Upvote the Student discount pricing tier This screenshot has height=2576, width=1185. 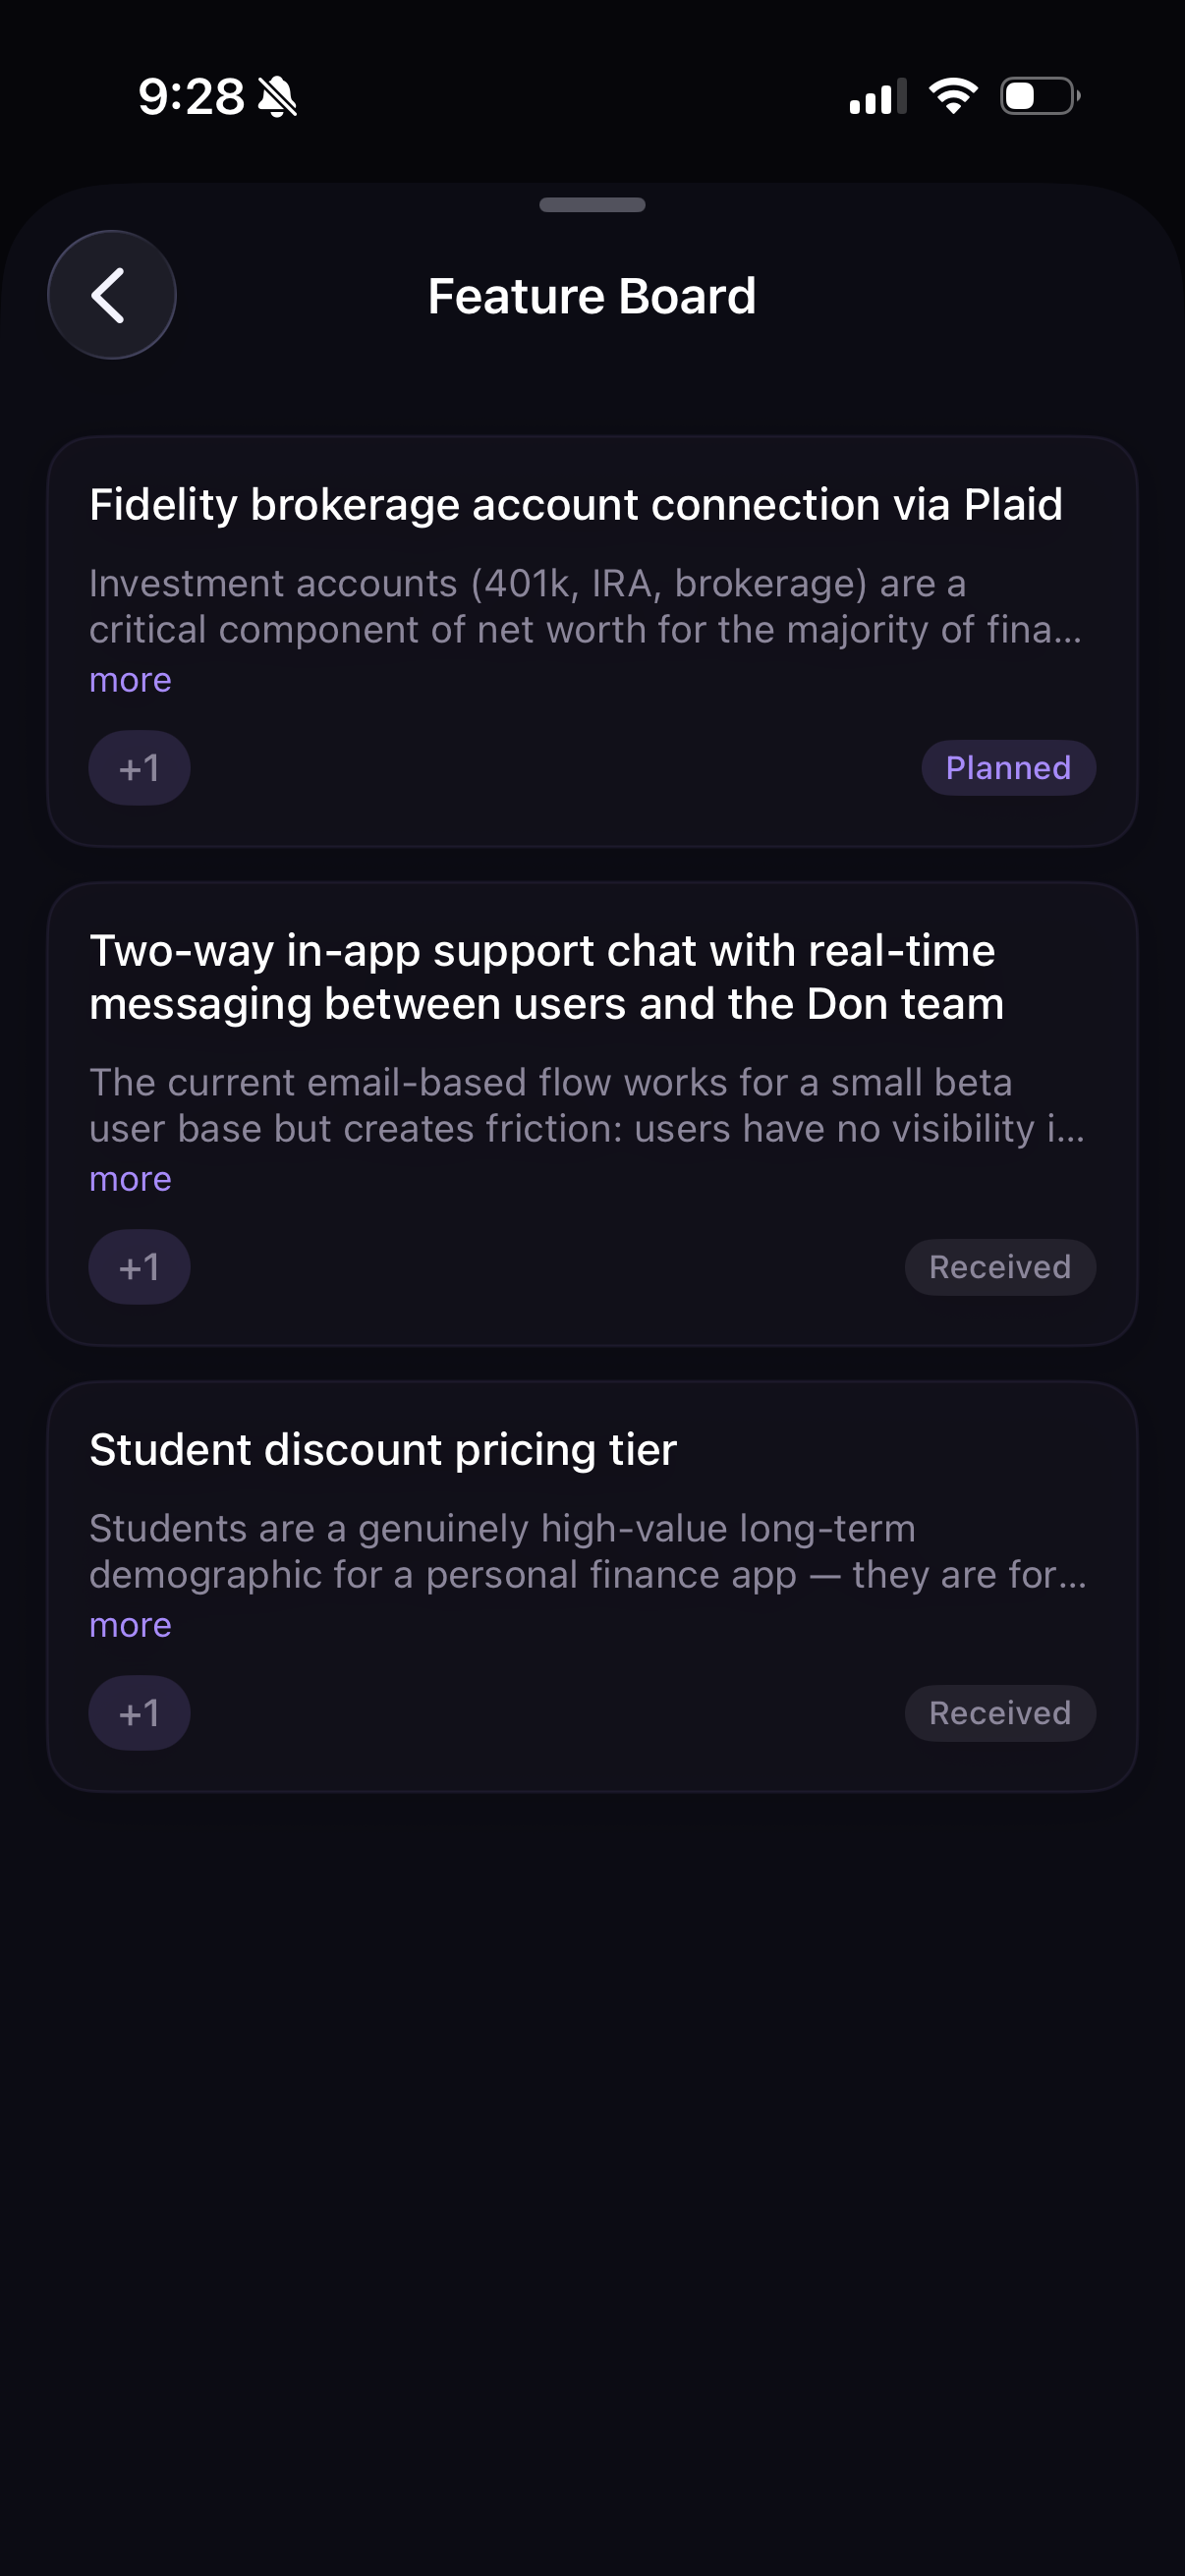pyautogui.click(x=139, y=1713)
